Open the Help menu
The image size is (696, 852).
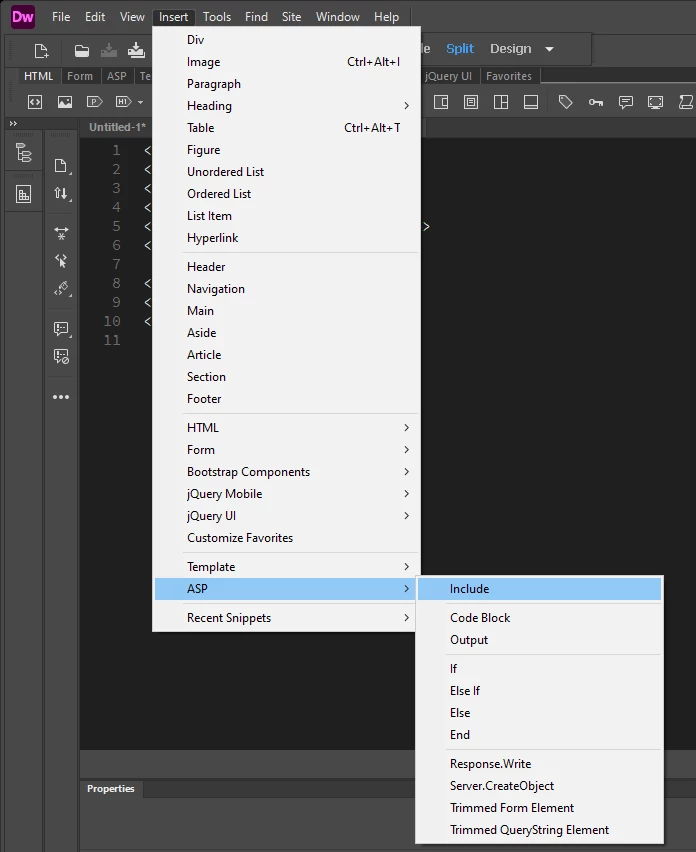(x=386, y=17)
